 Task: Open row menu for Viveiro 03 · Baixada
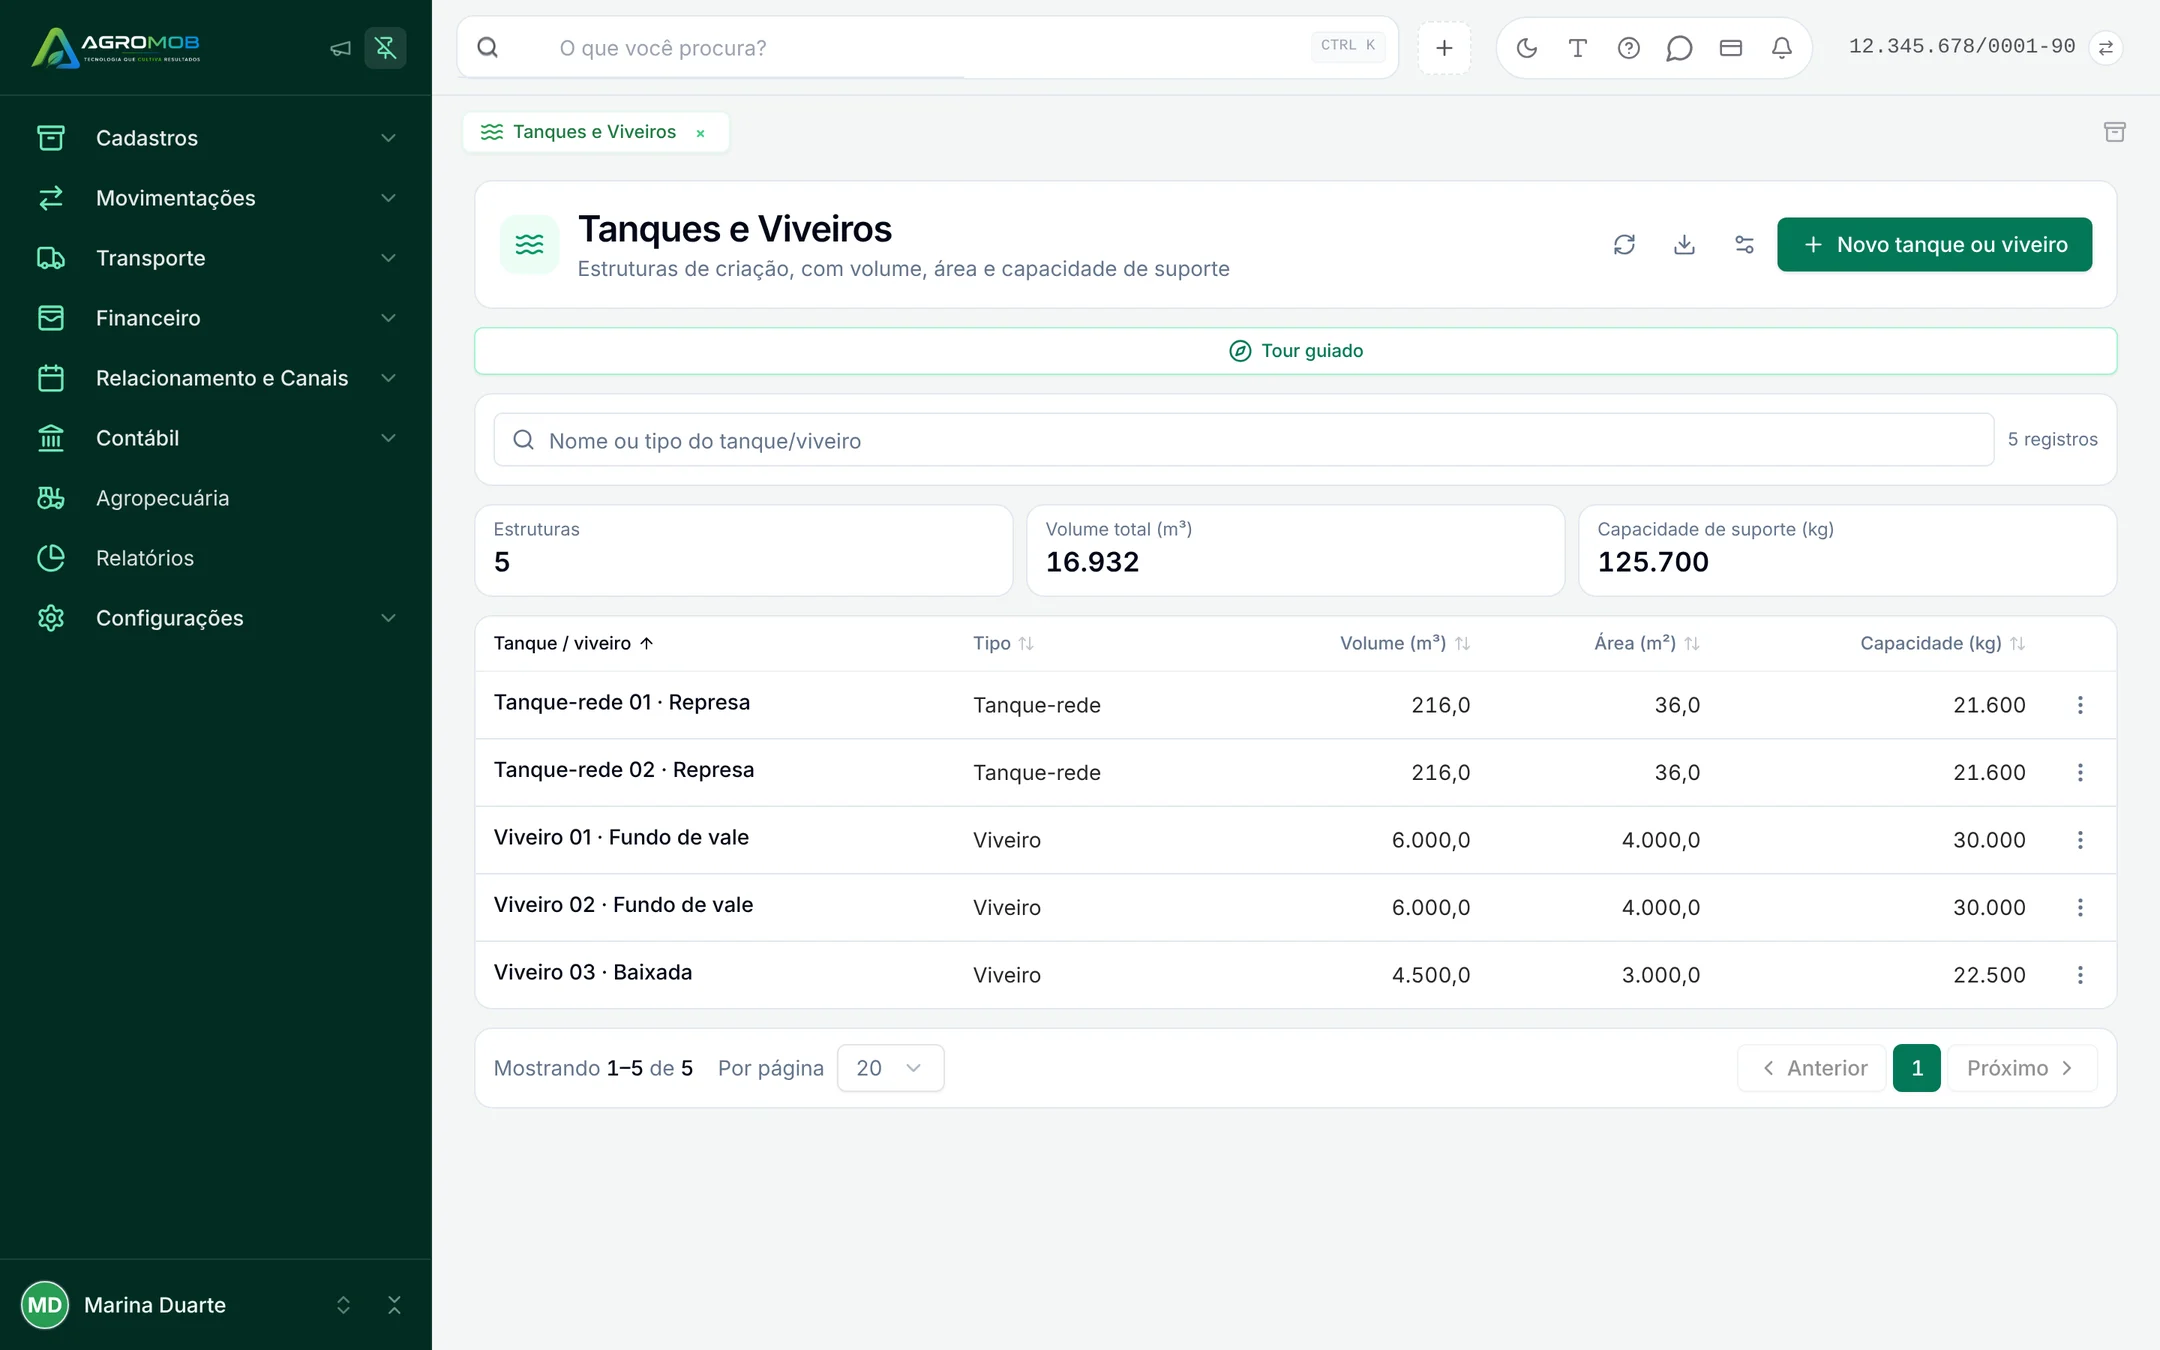[x=2080, y=975]
